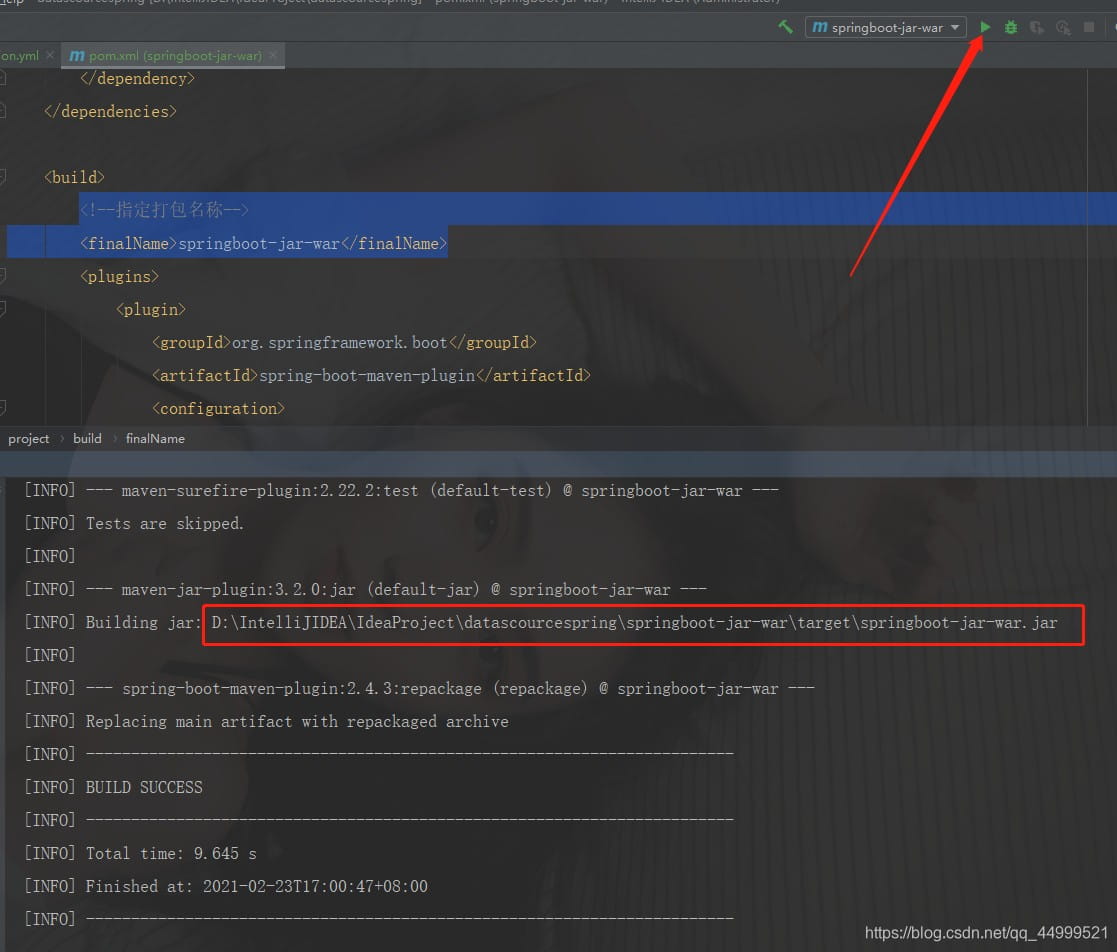Click the 'BUILD SUCCESS' console line
Screen dimensions: 1117x952
(x=144, y=787)
